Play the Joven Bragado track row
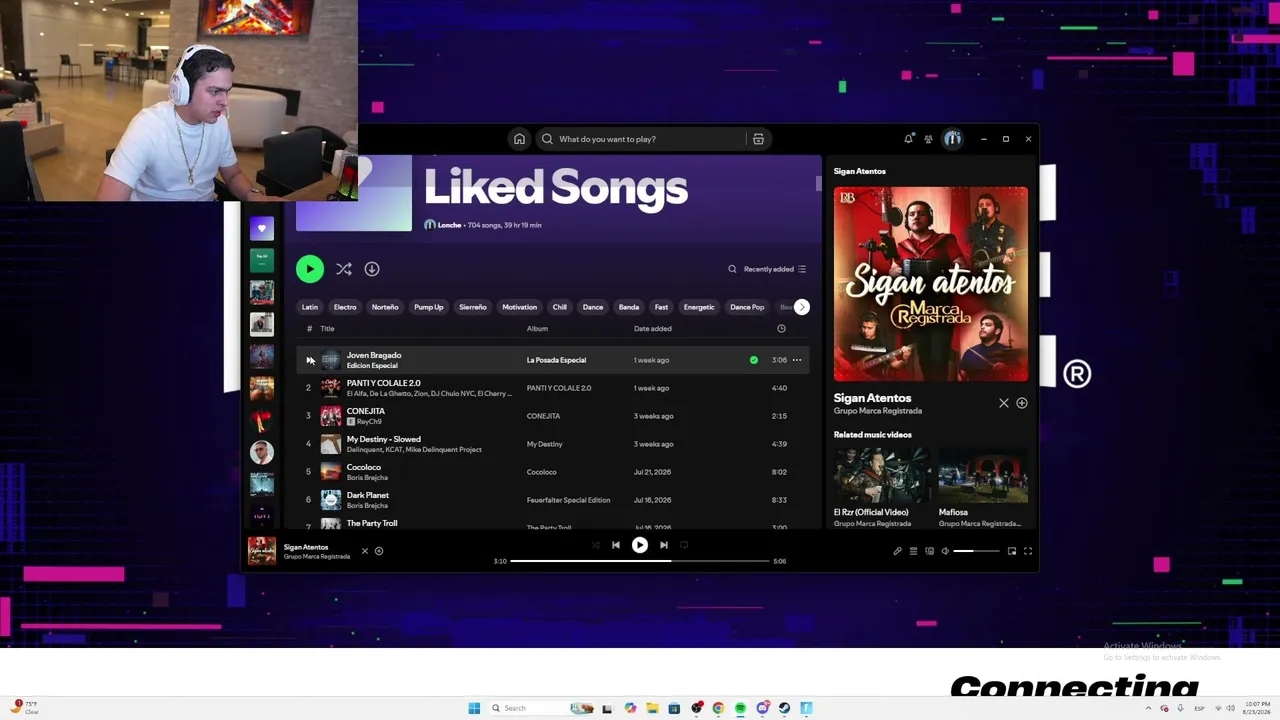Screen dimensions: 1280x720 coord(310,360)
